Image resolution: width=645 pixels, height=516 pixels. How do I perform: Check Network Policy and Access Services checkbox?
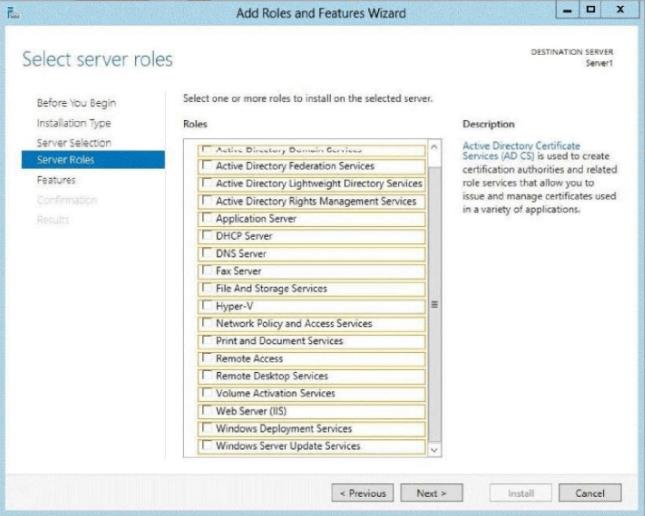[x=208, y=322]
